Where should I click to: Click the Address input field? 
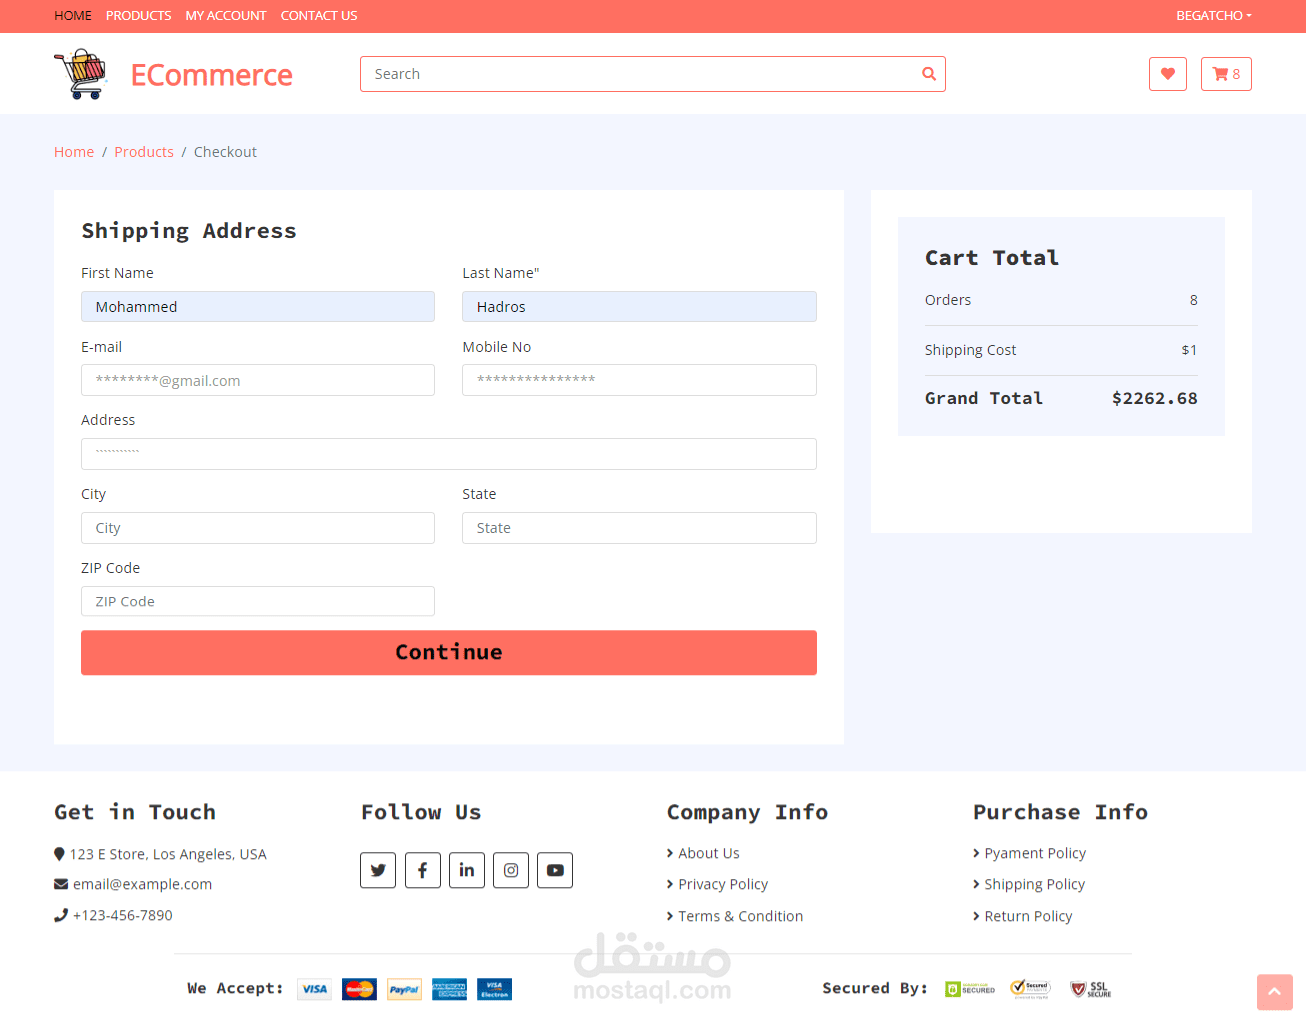(x=449, y=454)
